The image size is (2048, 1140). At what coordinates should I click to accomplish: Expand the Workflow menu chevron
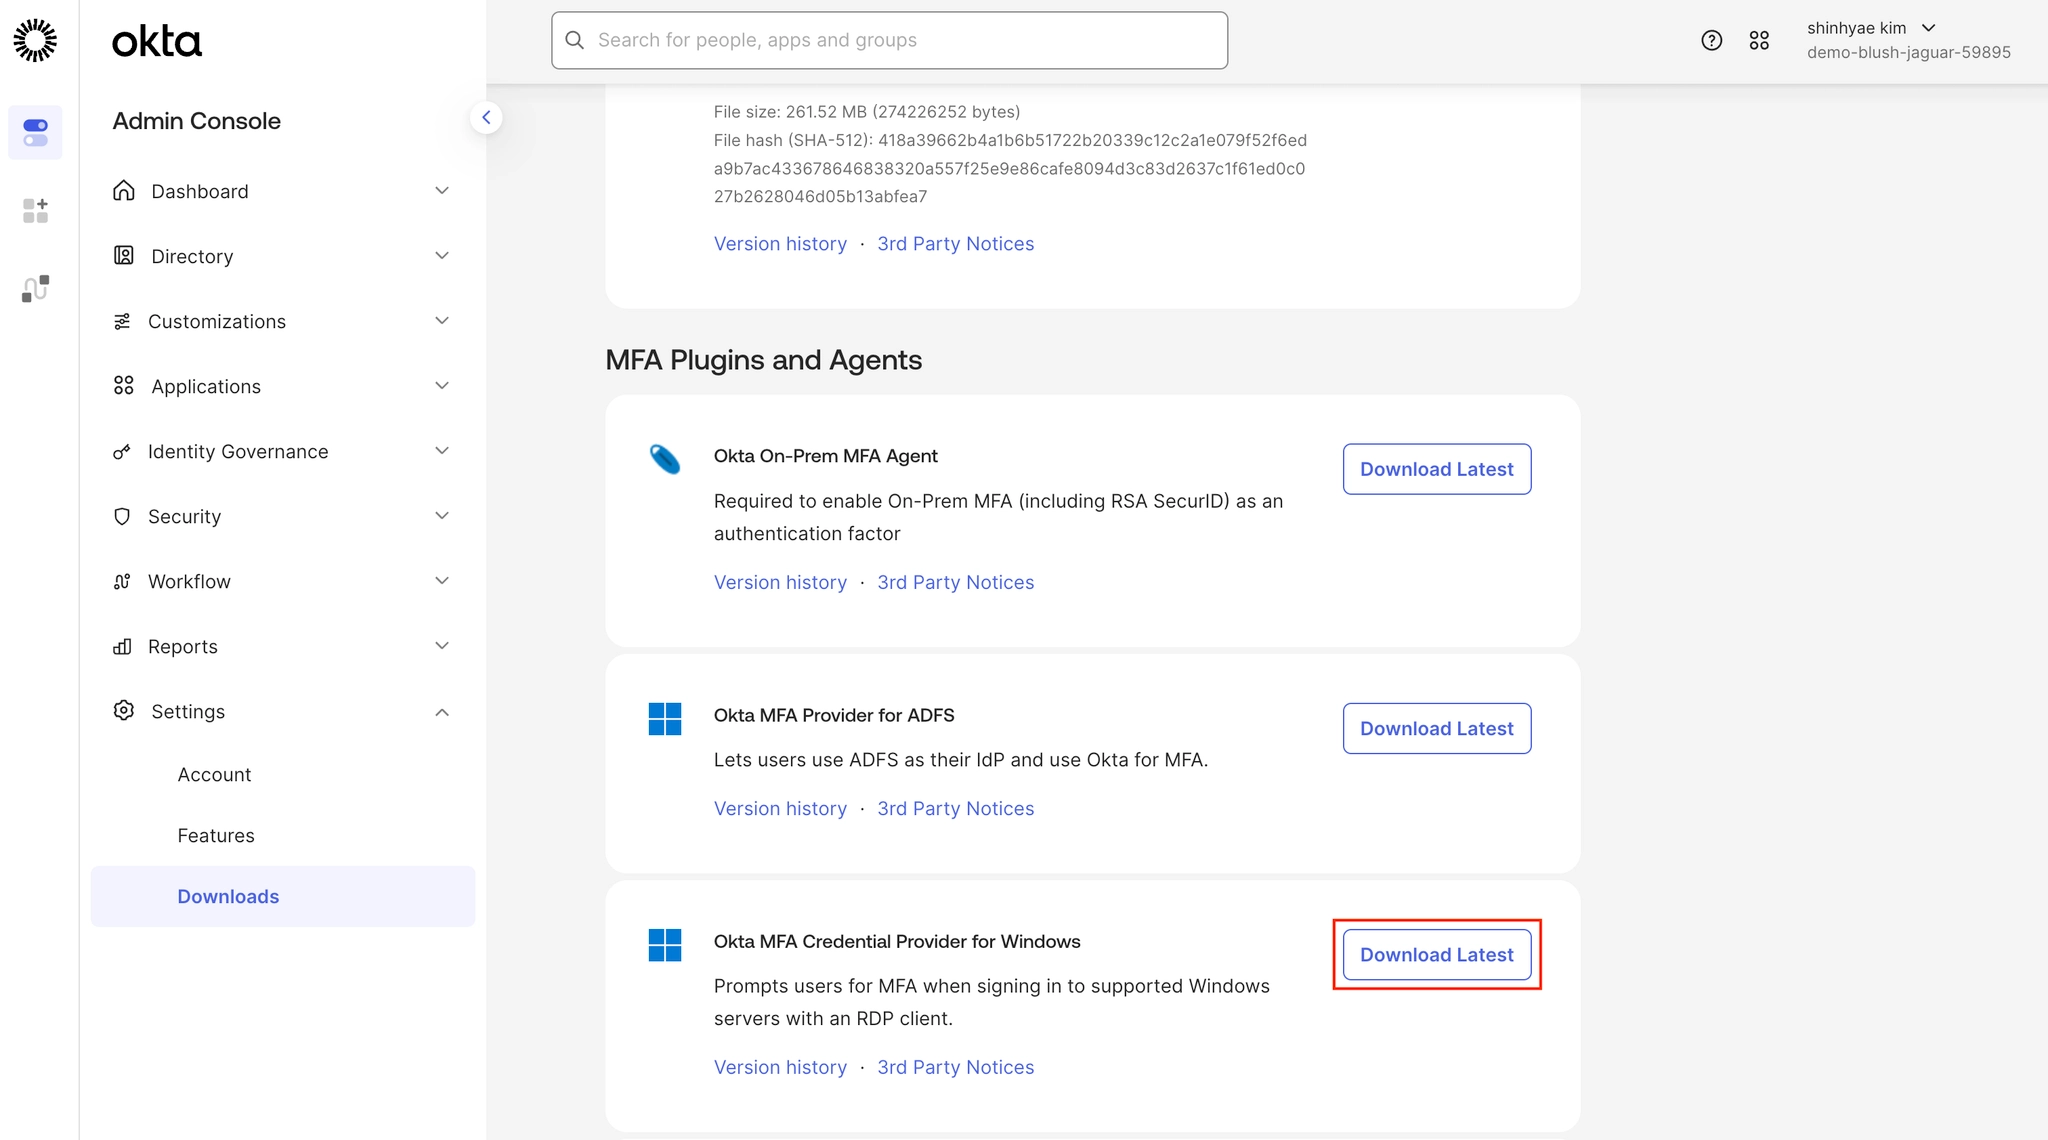[x=442, y=580]
